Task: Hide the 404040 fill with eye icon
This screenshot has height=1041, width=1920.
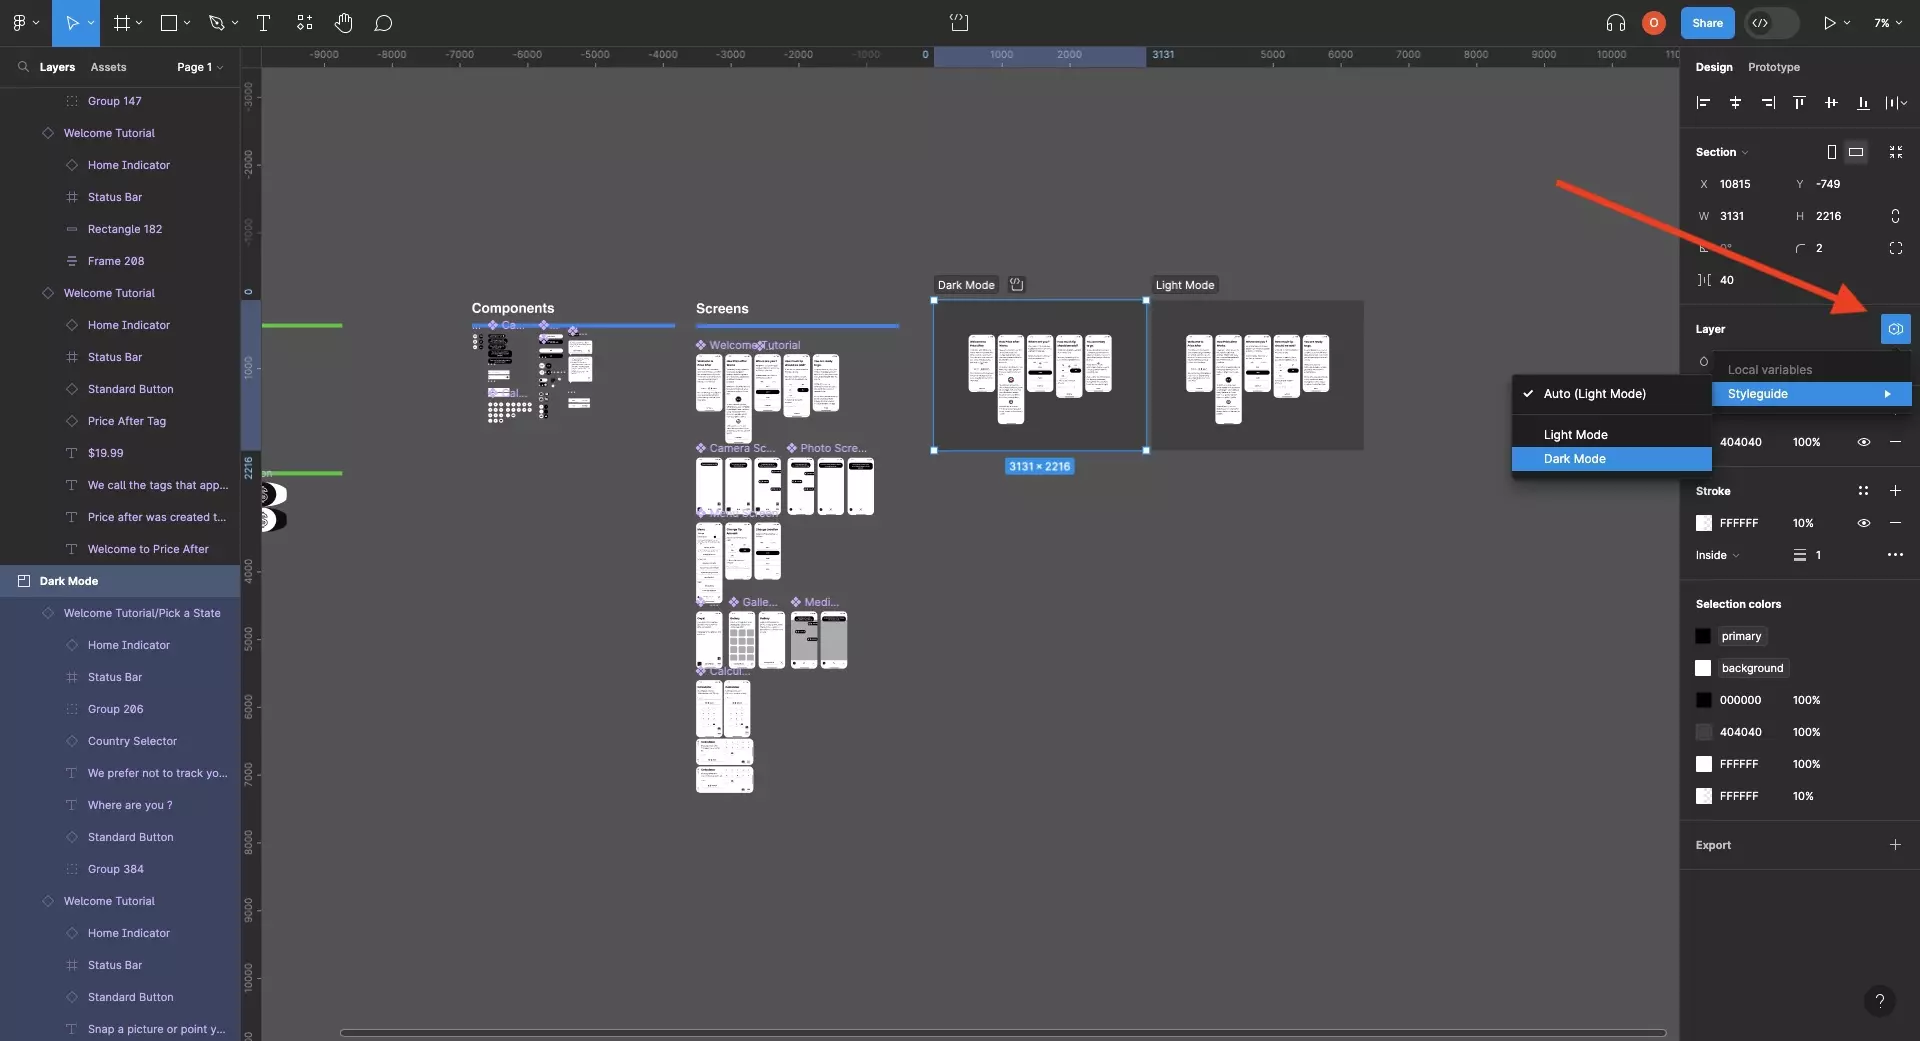Action: [x=1863, y=442]
